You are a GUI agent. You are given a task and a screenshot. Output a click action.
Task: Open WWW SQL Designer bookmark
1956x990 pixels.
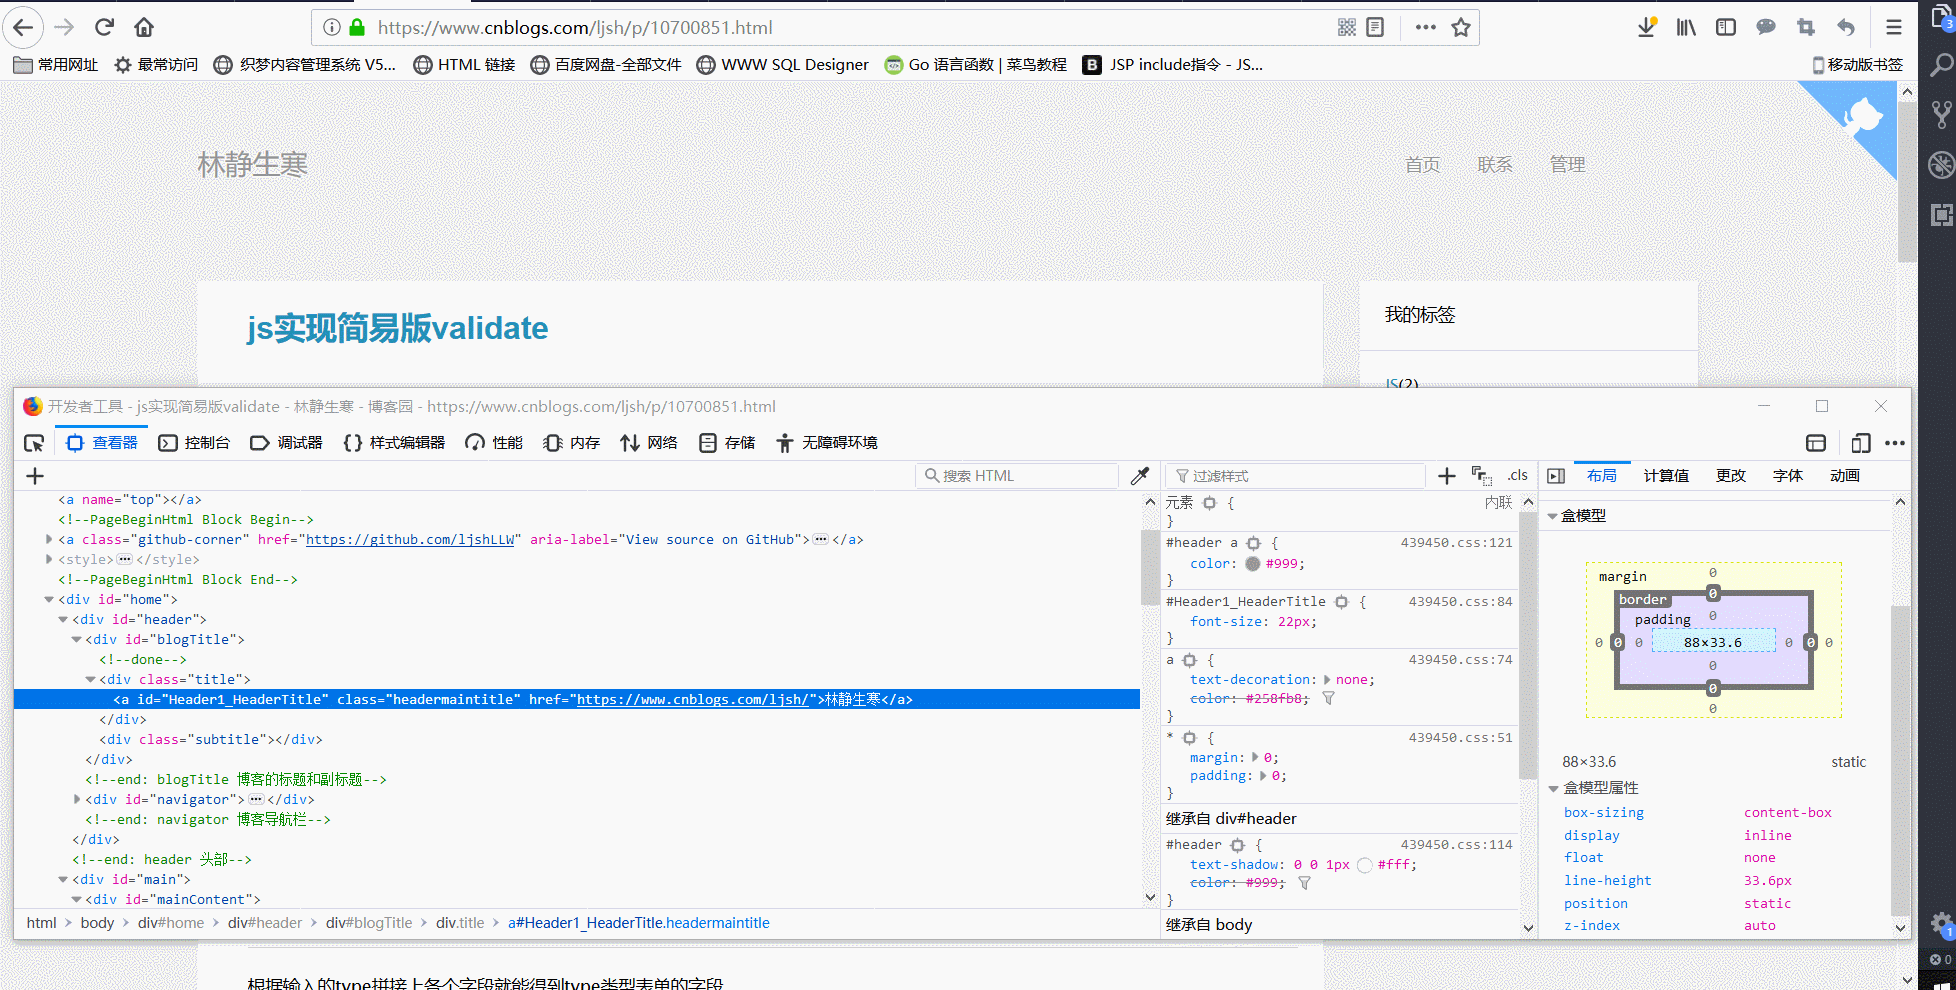[783, 65]
